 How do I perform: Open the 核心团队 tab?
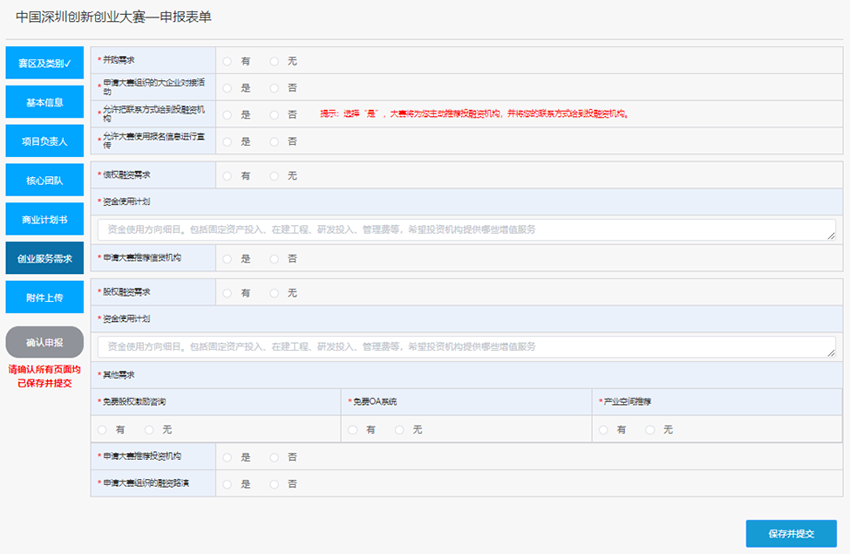[44, 180]
